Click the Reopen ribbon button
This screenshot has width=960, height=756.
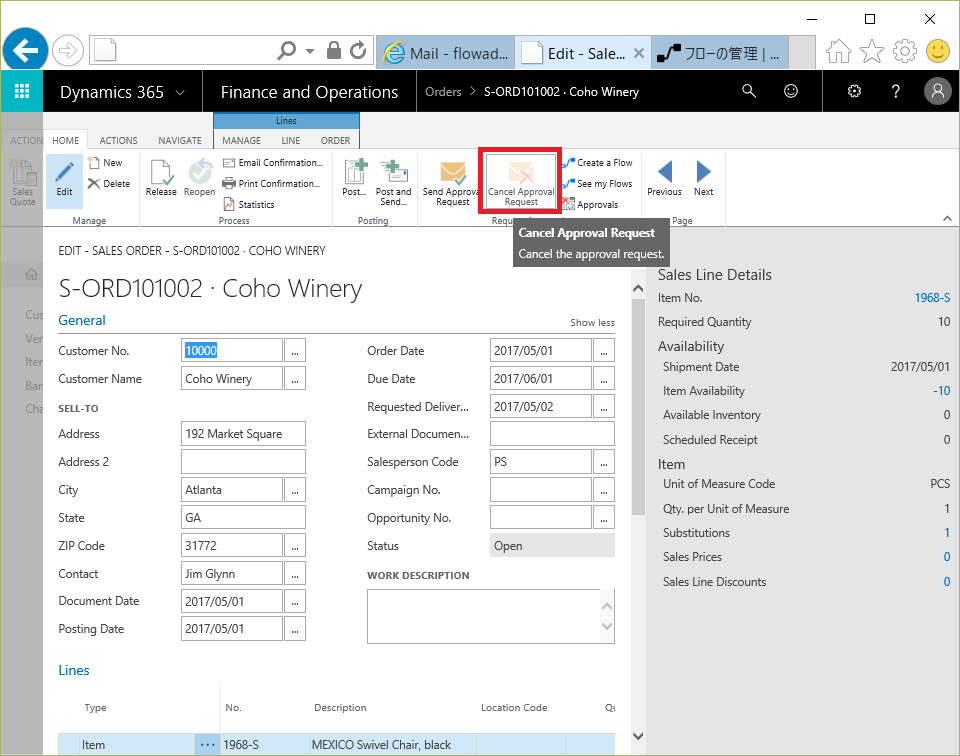pyautogui.click(x=200, y=178)
